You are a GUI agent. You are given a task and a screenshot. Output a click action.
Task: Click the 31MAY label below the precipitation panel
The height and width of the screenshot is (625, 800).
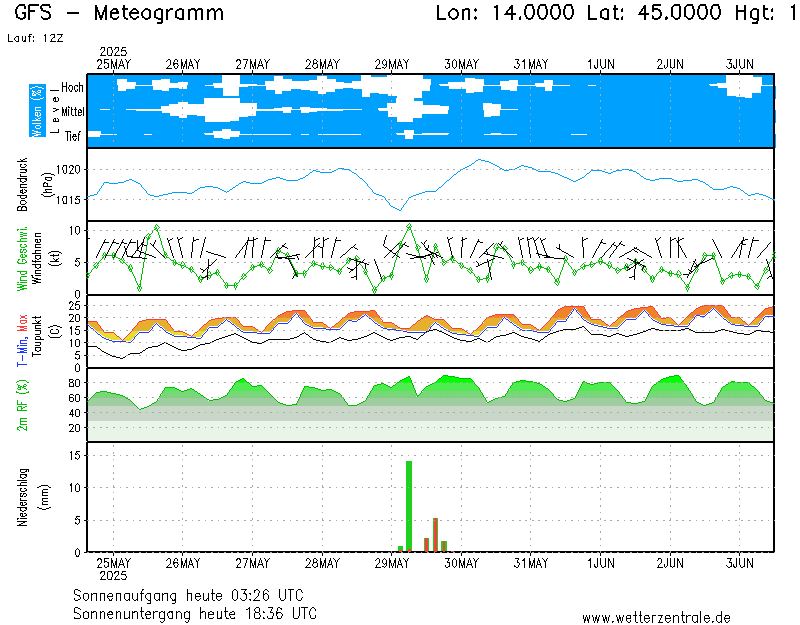pos(531,563)
